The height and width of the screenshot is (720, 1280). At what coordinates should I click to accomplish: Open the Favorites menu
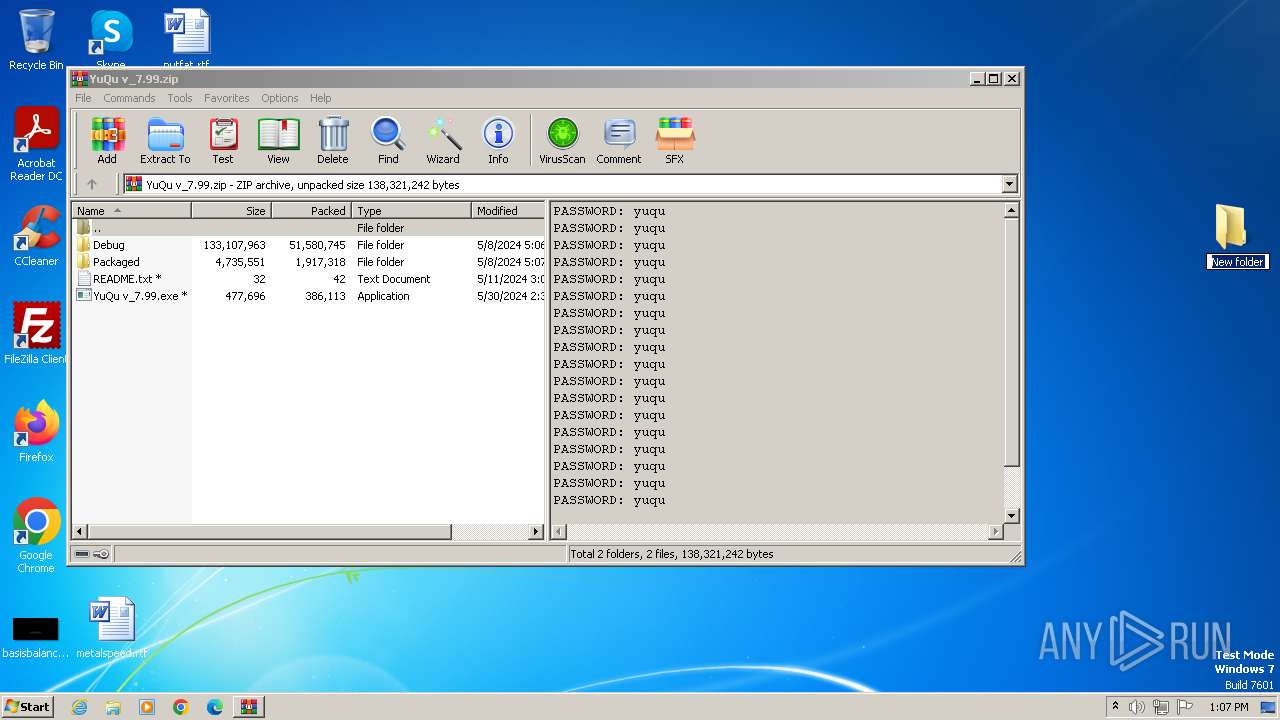click(x=227, y=98)
